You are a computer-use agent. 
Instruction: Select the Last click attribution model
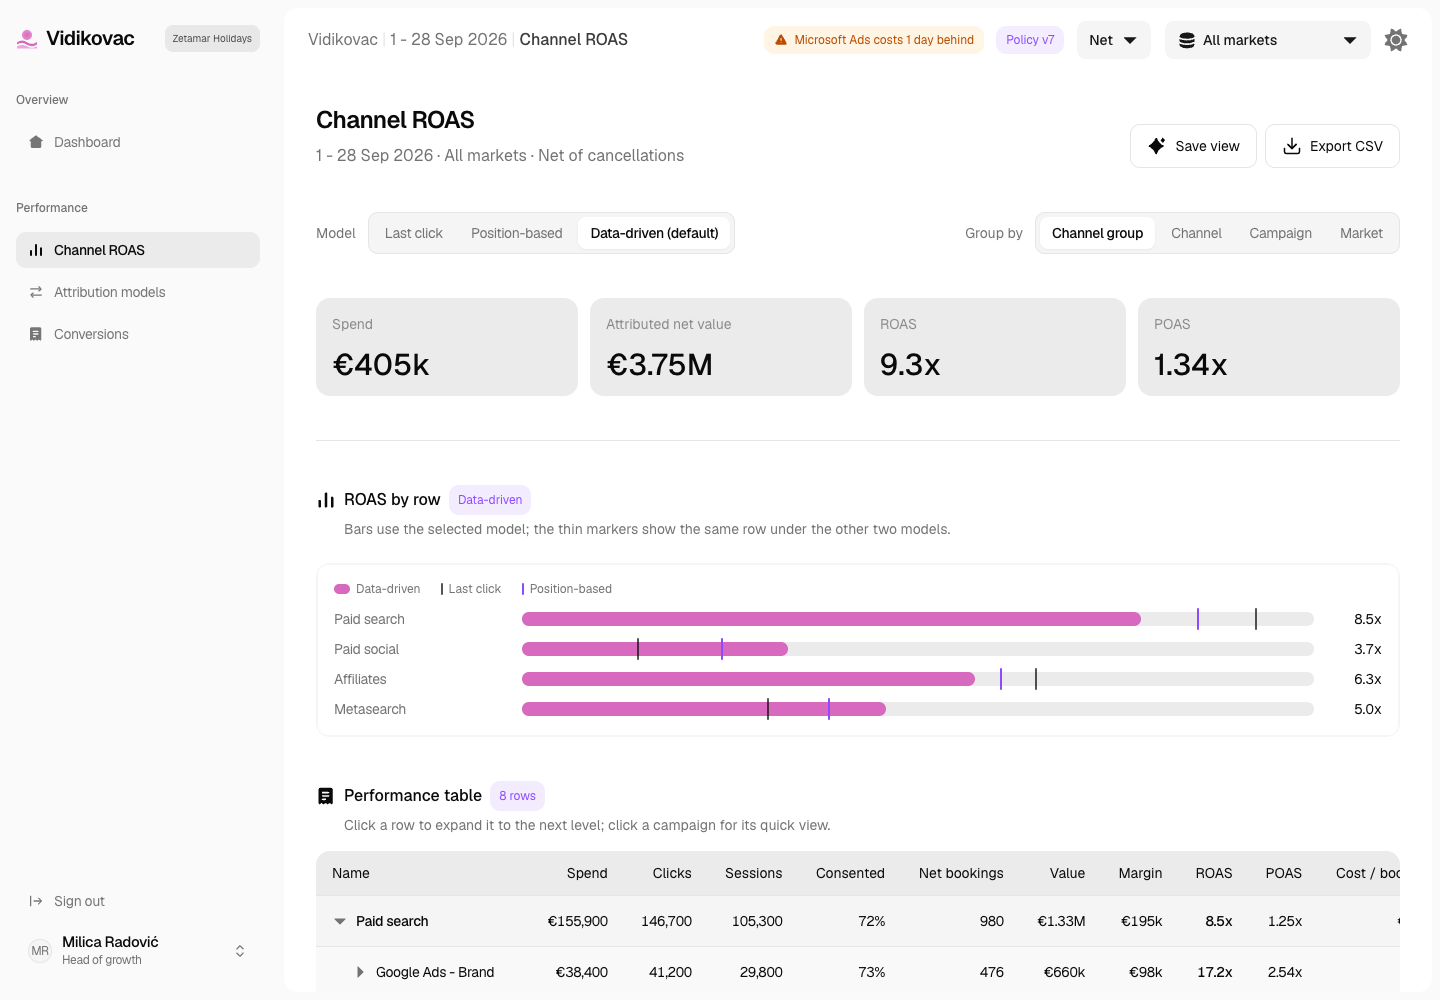[x=413, y=233]
